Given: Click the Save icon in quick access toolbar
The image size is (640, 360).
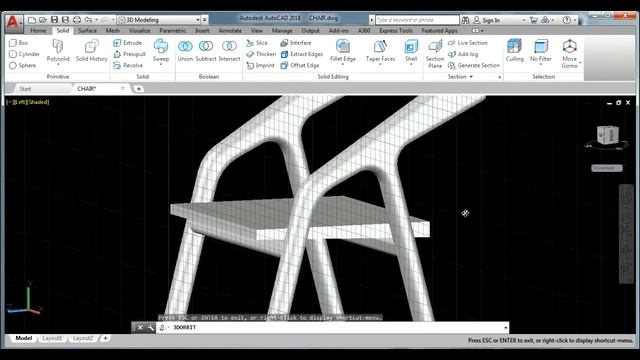Looking at the screenshot, I should [54, 20].
